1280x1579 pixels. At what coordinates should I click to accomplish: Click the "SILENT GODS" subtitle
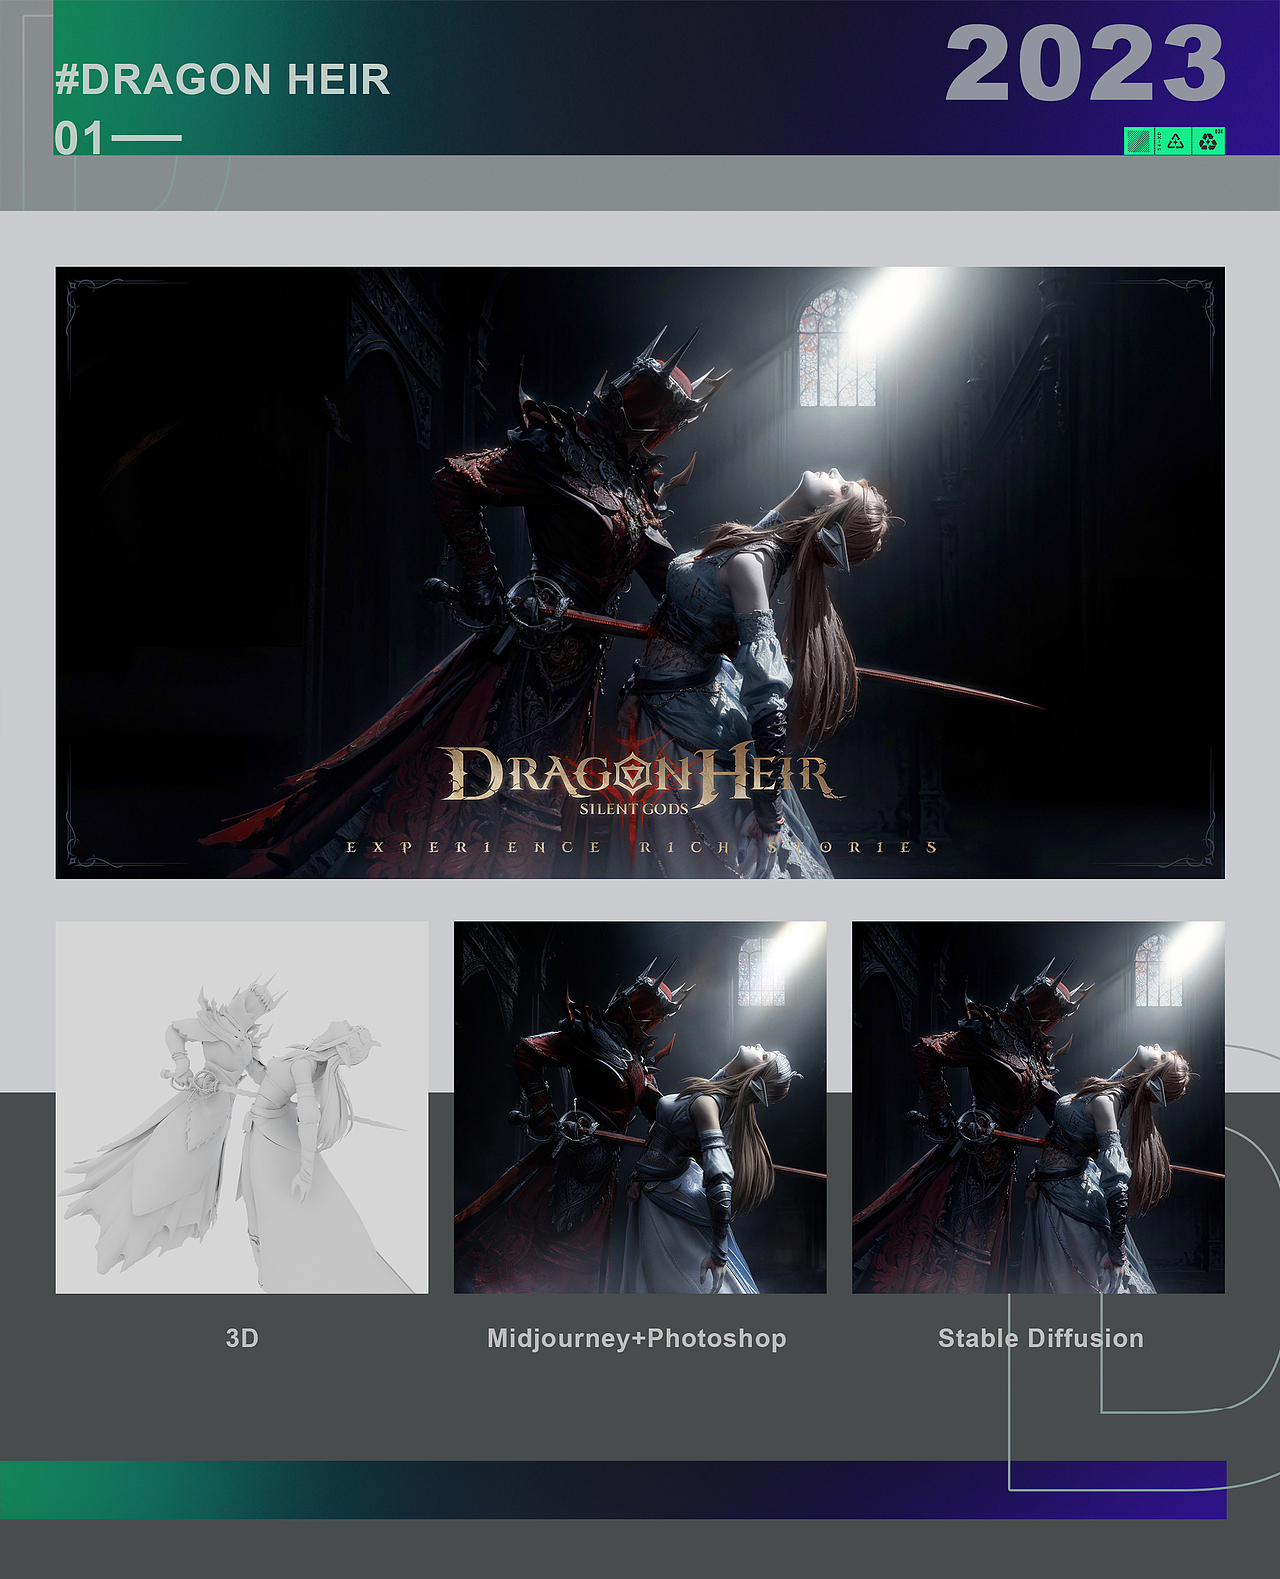click(634, 809)
